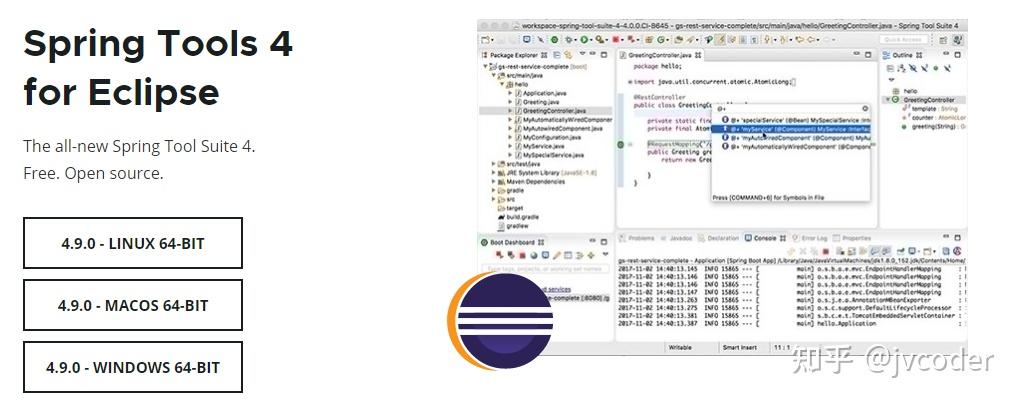This screenshot has height=406, width=1020.
Task: Expand the src/test/java folder
Action: pyautogui.click(x=493, y=165)
